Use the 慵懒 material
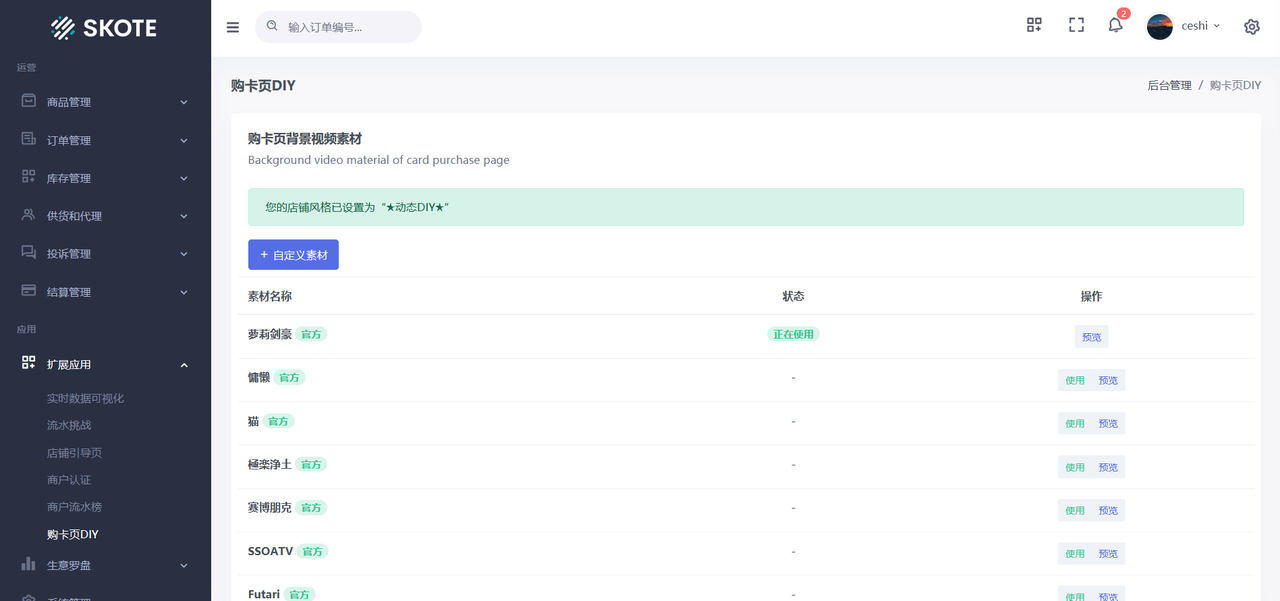 [1075, 380]
